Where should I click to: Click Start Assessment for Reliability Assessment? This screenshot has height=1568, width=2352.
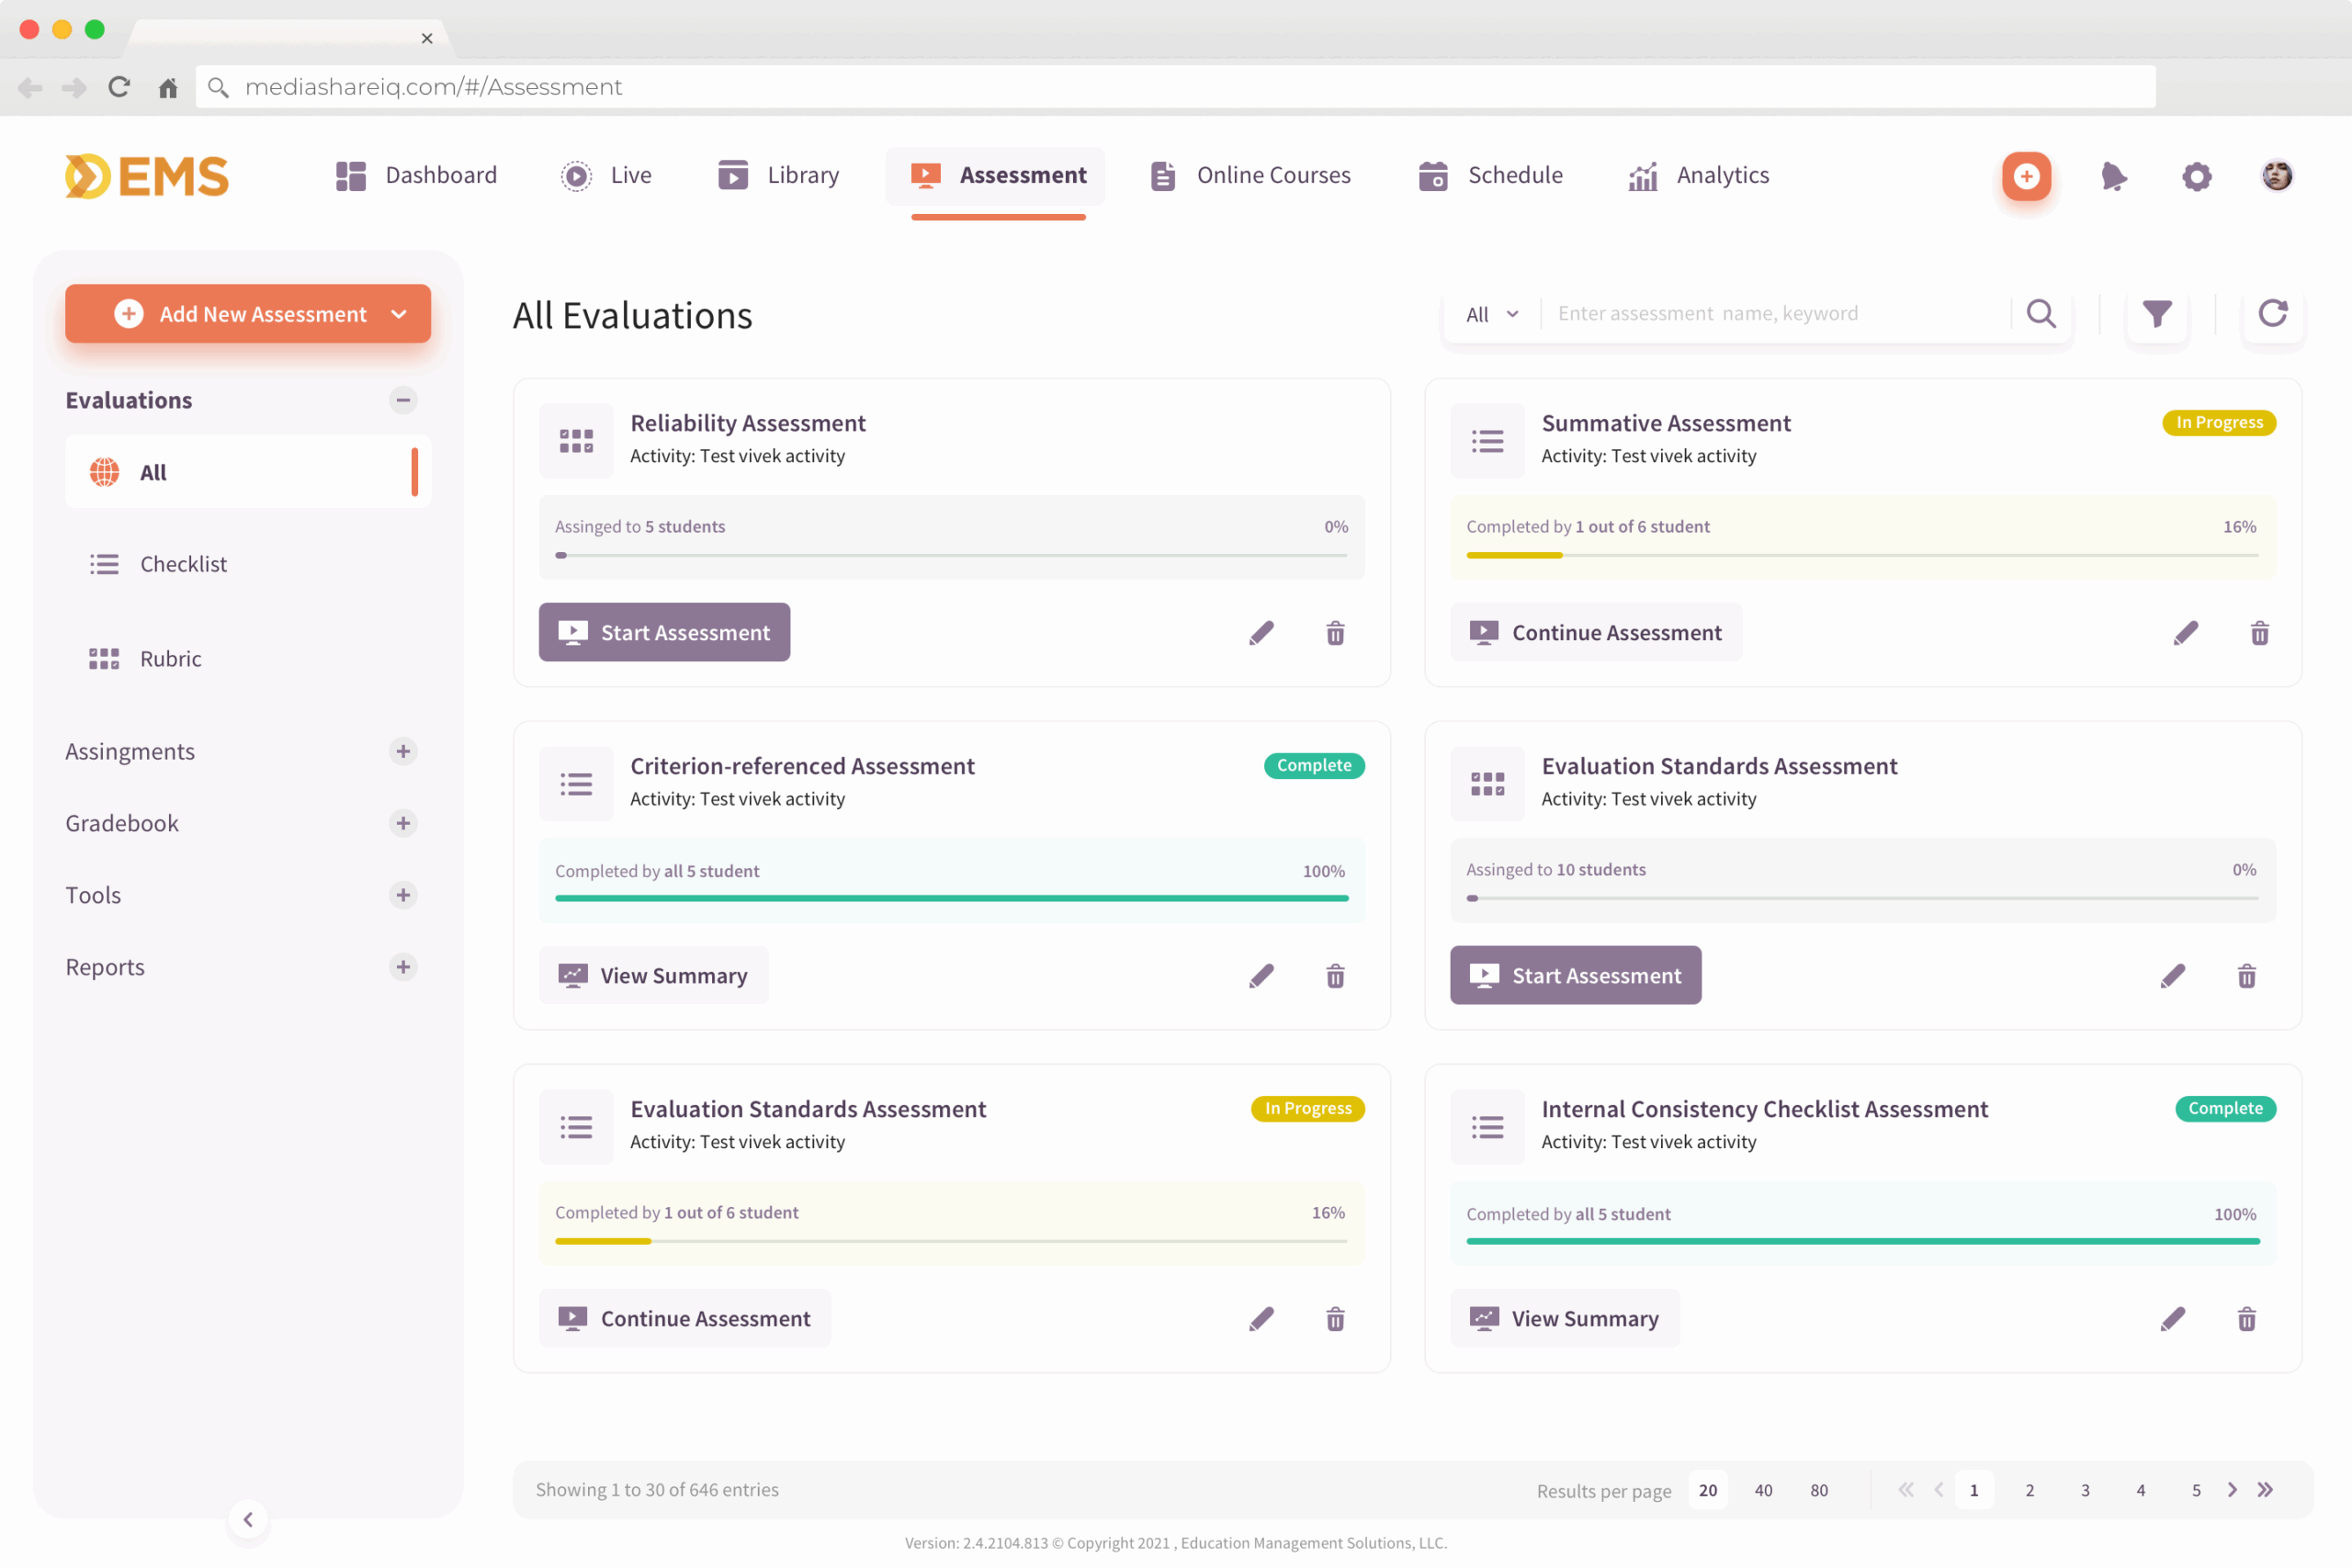(x=664, y=633)
